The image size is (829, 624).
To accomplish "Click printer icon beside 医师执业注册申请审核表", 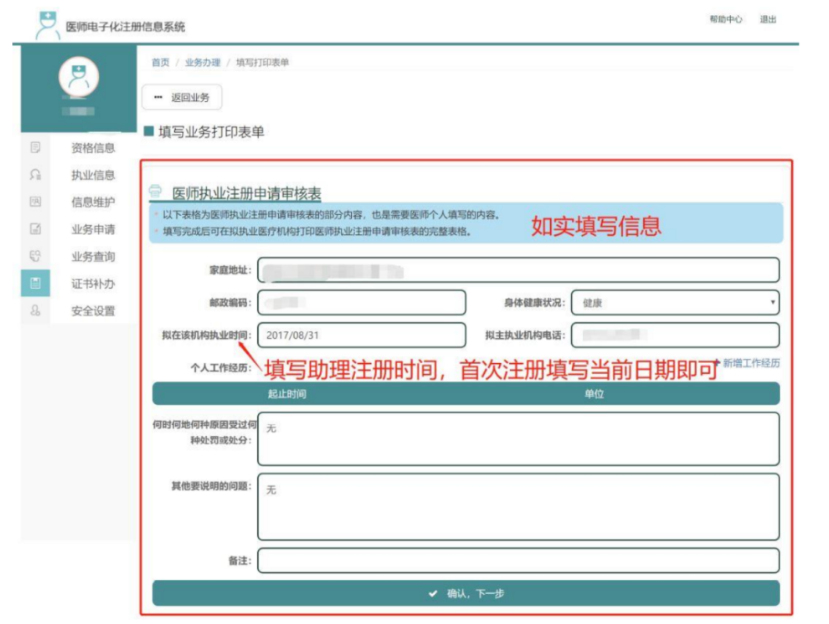I will point(155,191).
